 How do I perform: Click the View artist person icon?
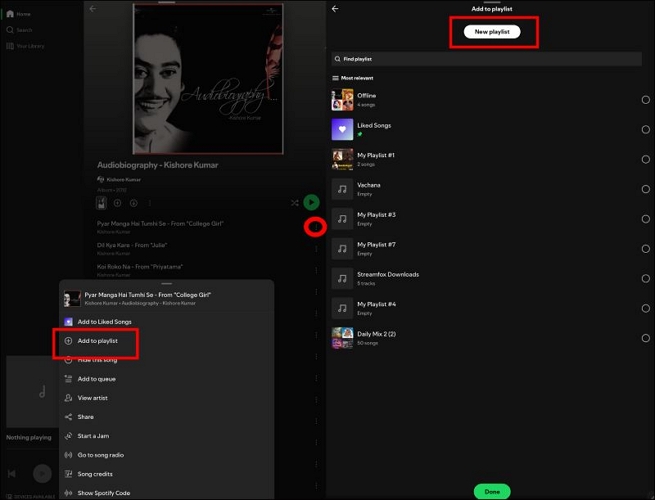68,398
